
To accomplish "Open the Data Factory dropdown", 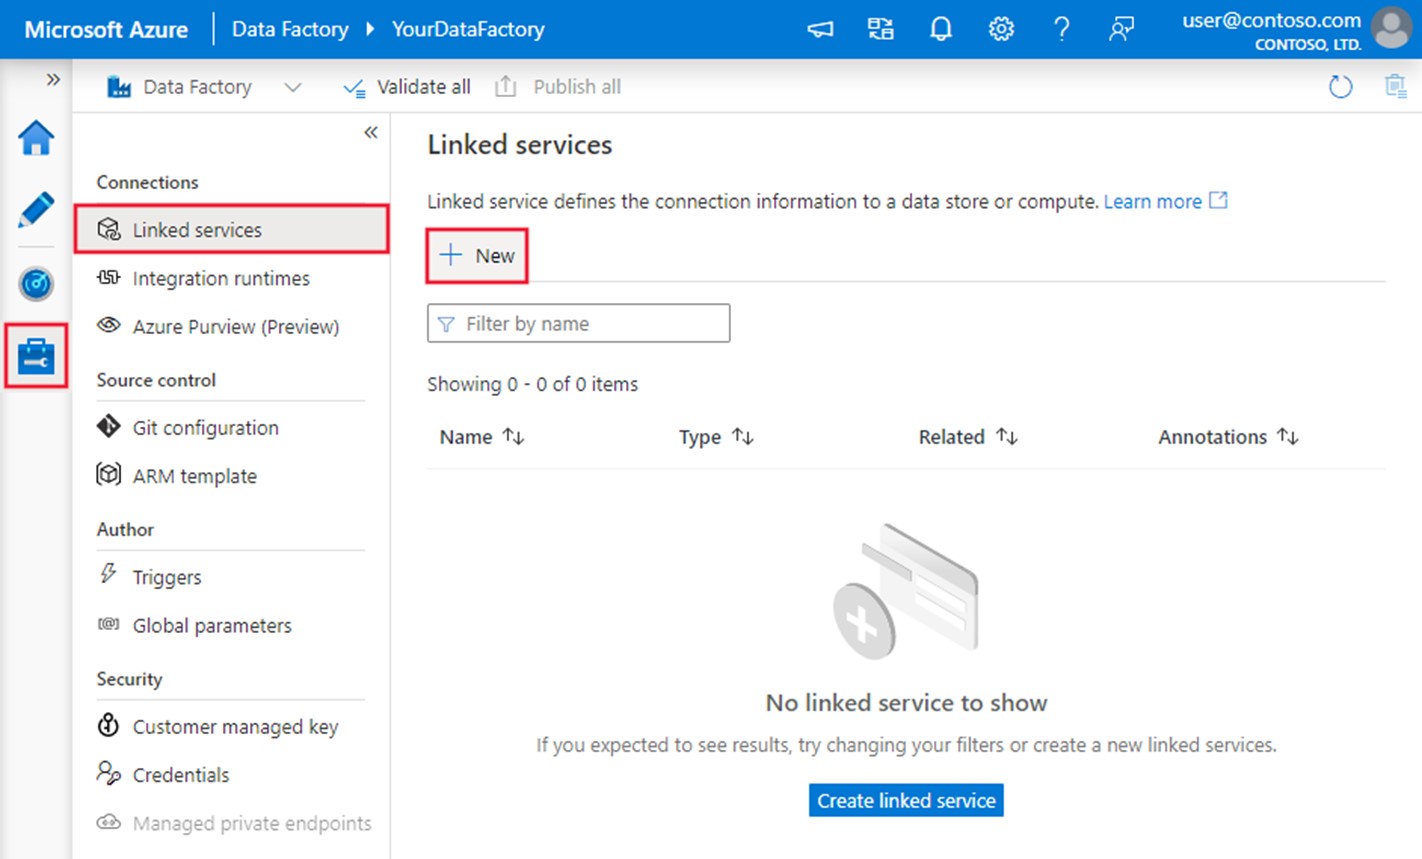I will 293,86.
